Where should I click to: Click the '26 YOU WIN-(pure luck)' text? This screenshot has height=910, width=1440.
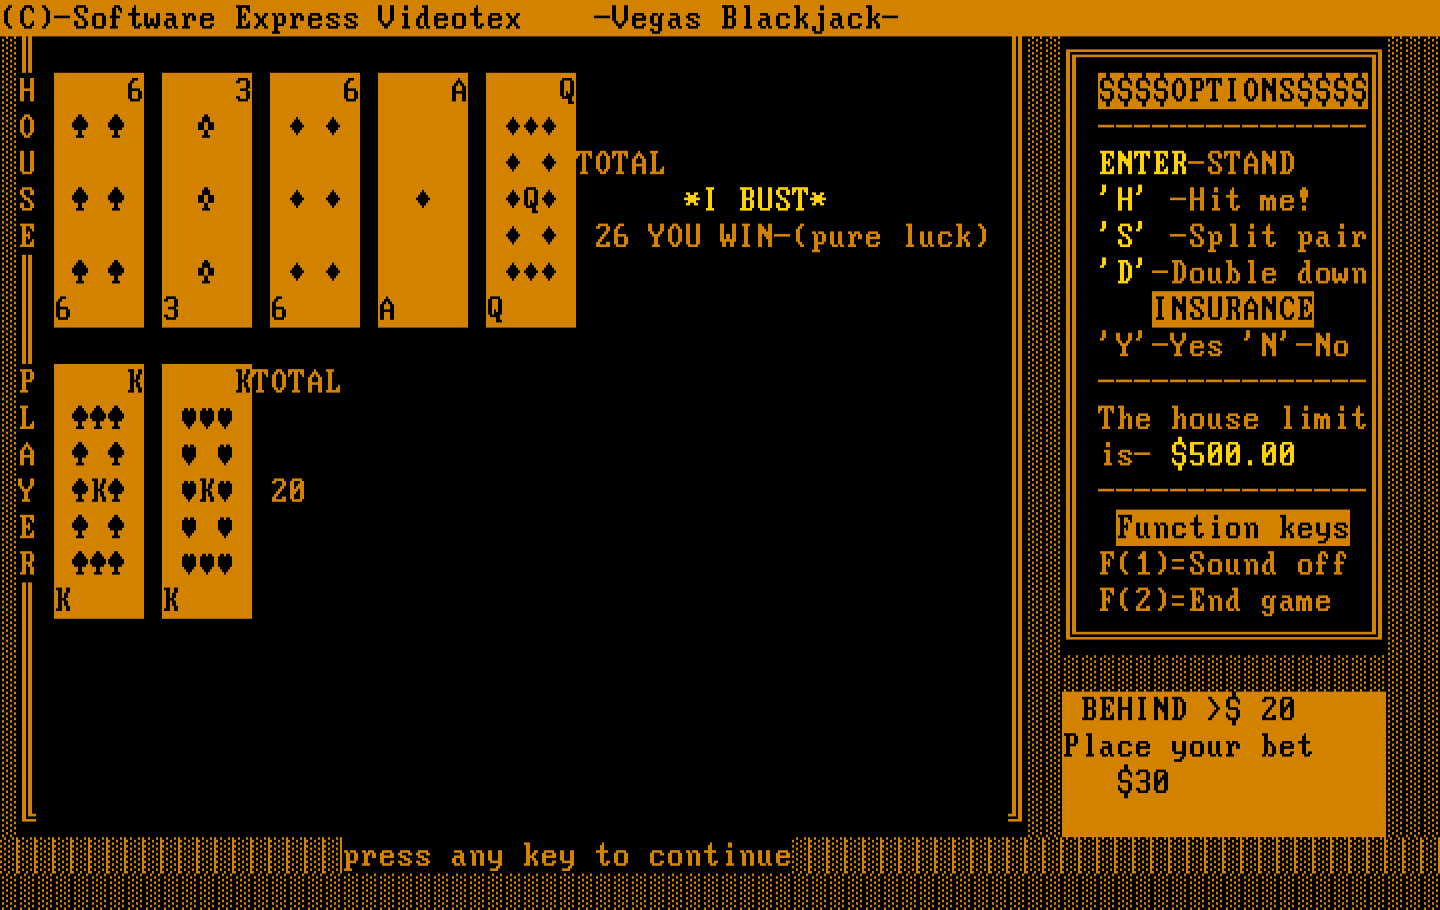pos(791,236)
